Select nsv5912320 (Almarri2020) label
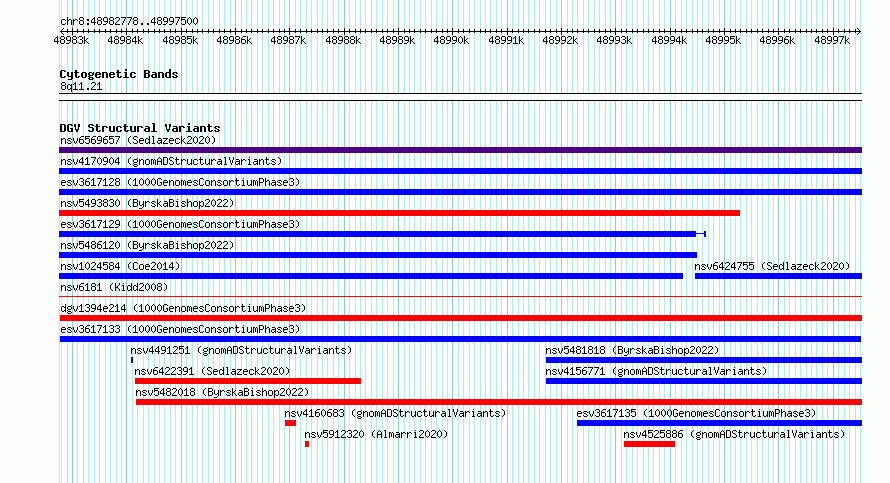Viewport: 890px width, 483px height. point(376,434)
